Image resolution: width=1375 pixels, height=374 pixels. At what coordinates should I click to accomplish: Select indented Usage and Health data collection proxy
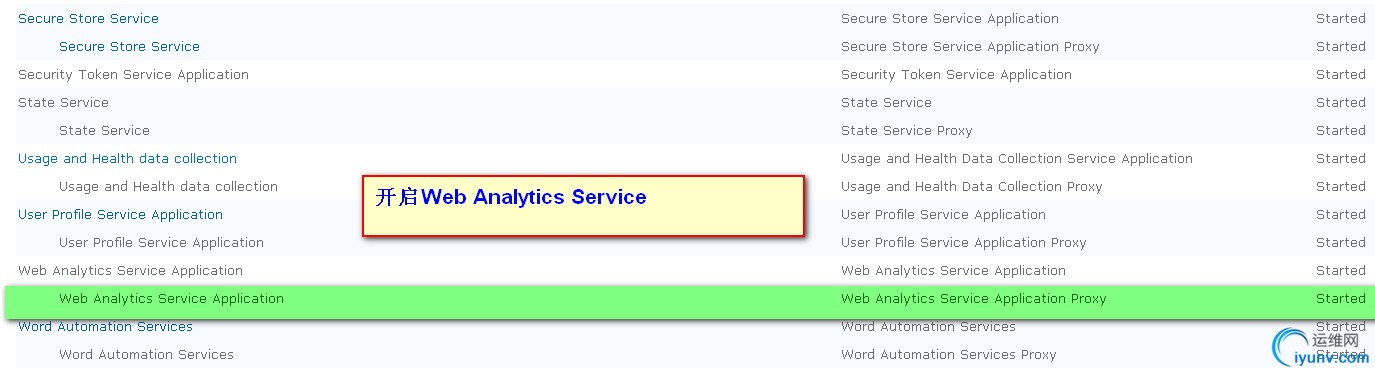pyautogui.click(x=168, y=186)
